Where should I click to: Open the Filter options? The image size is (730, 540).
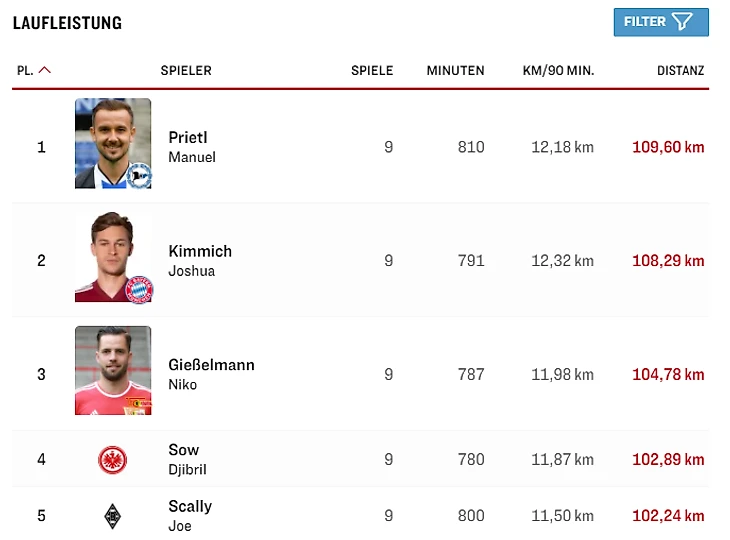[660, 22]
